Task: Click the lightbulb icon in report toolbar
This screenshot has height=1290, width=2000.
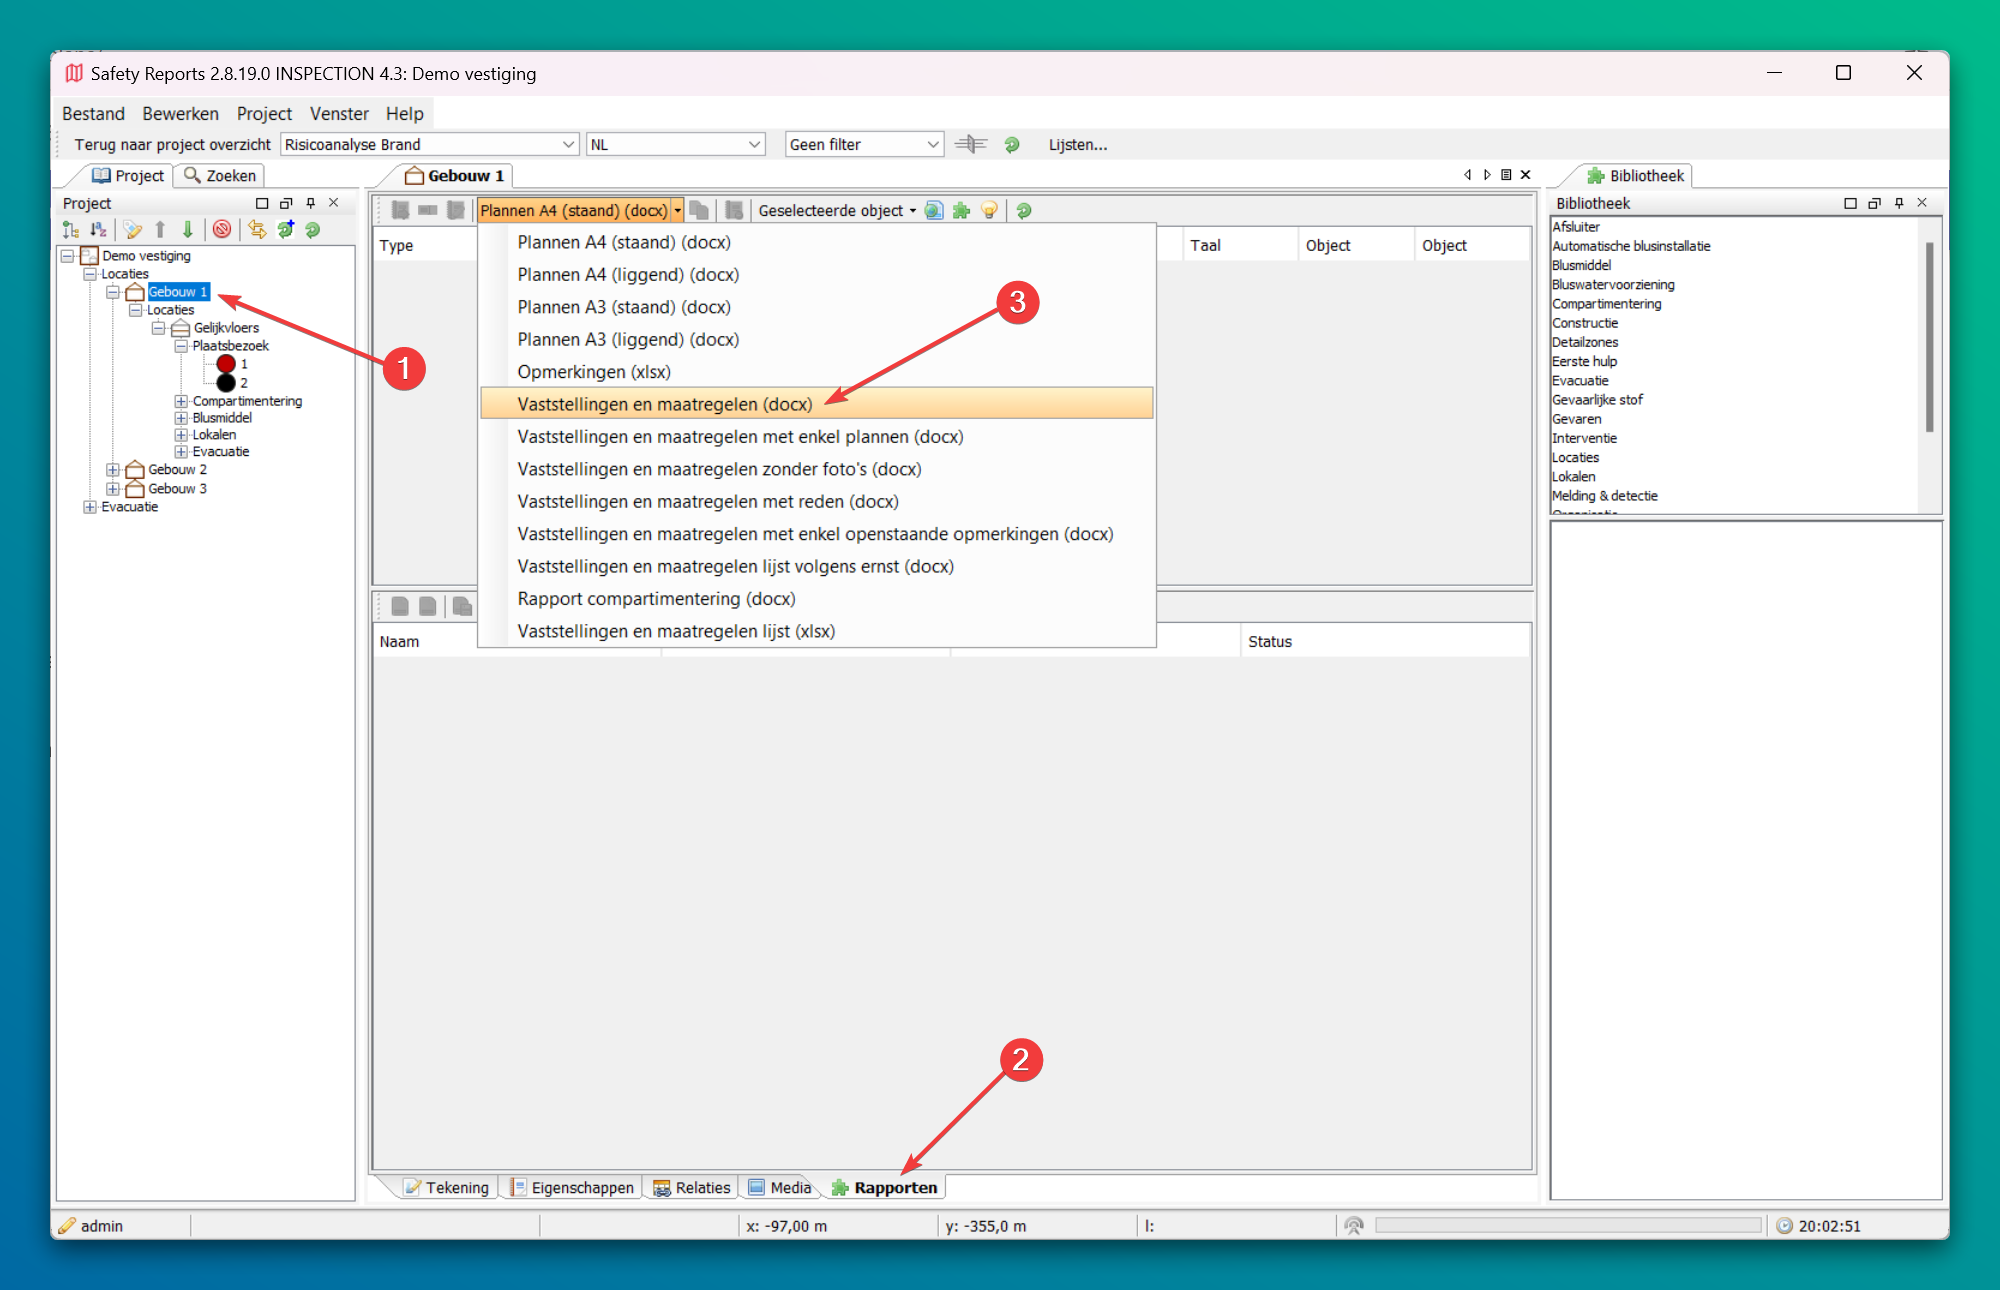Action: click(x=989, y=211)
